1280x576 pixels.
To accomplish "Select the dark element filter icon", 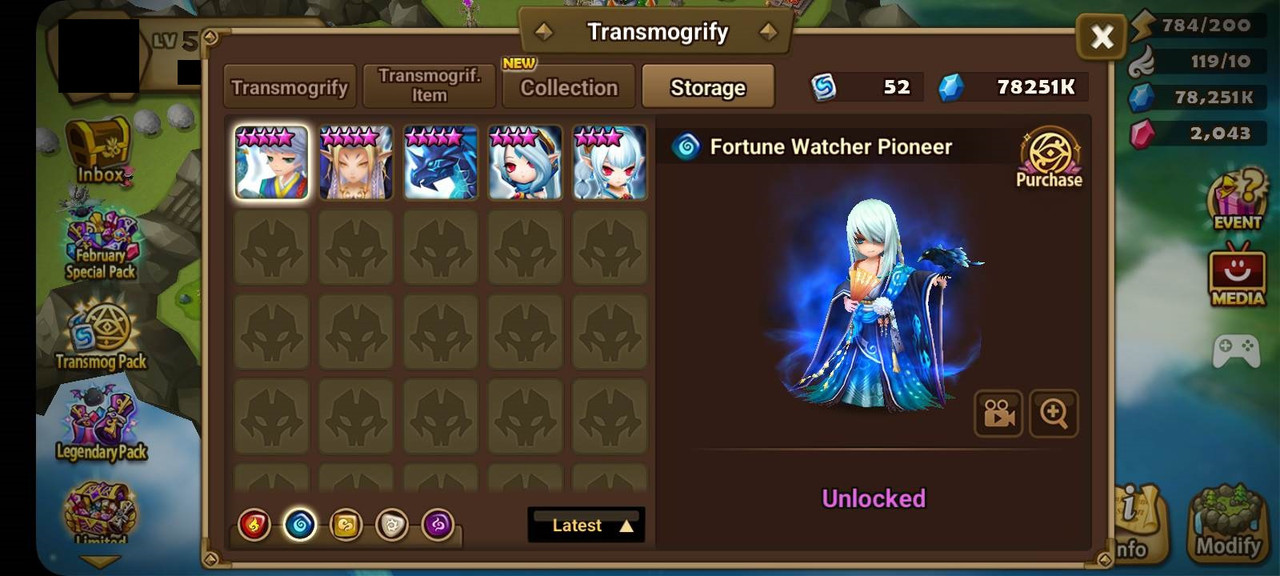I will 438,524.
